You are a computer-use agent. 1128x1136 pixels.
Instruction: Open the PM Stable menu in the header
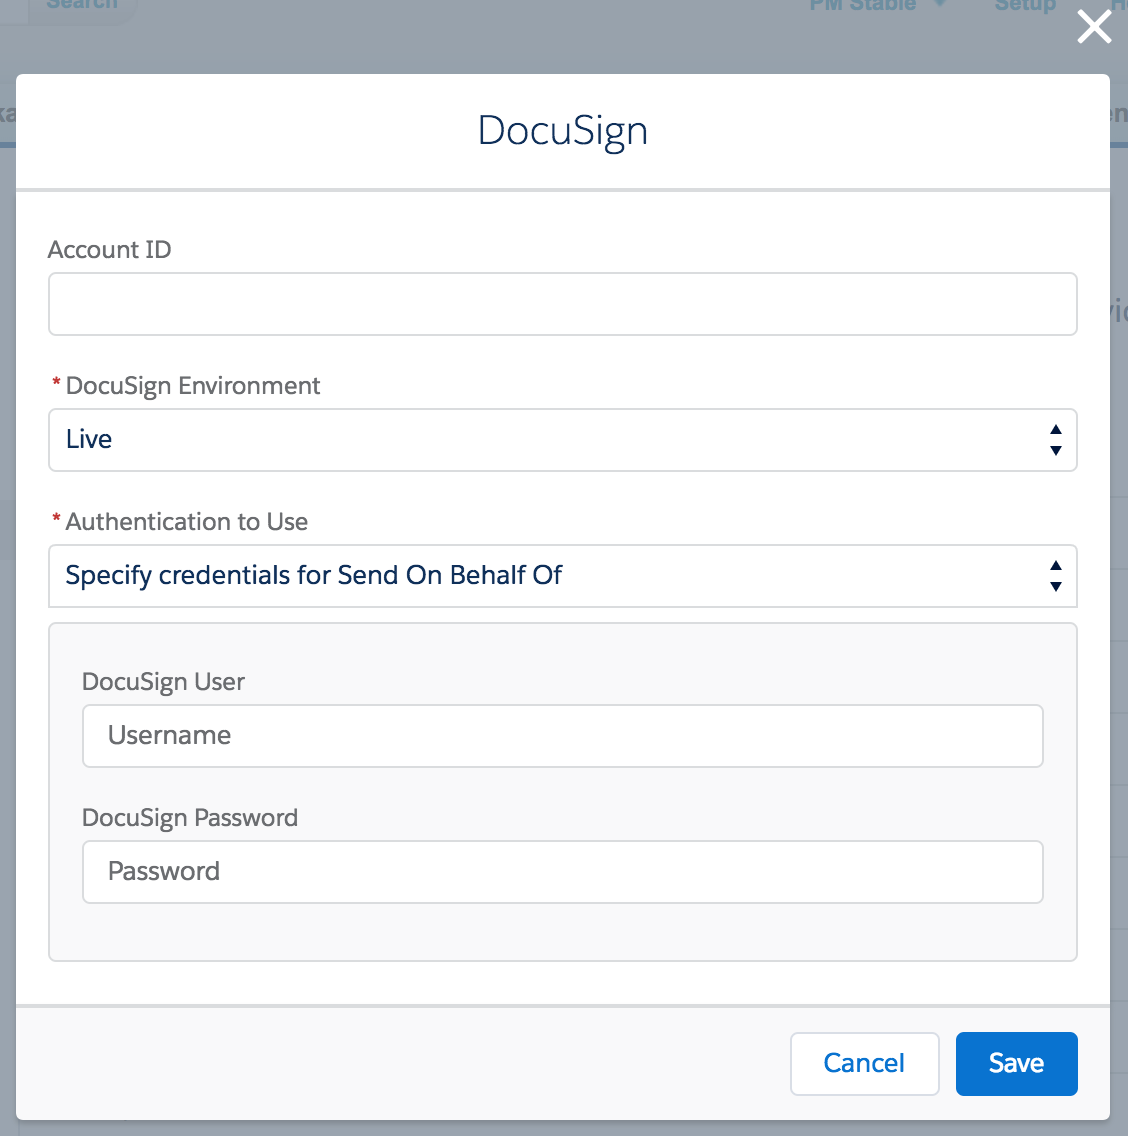coord(862,6)
